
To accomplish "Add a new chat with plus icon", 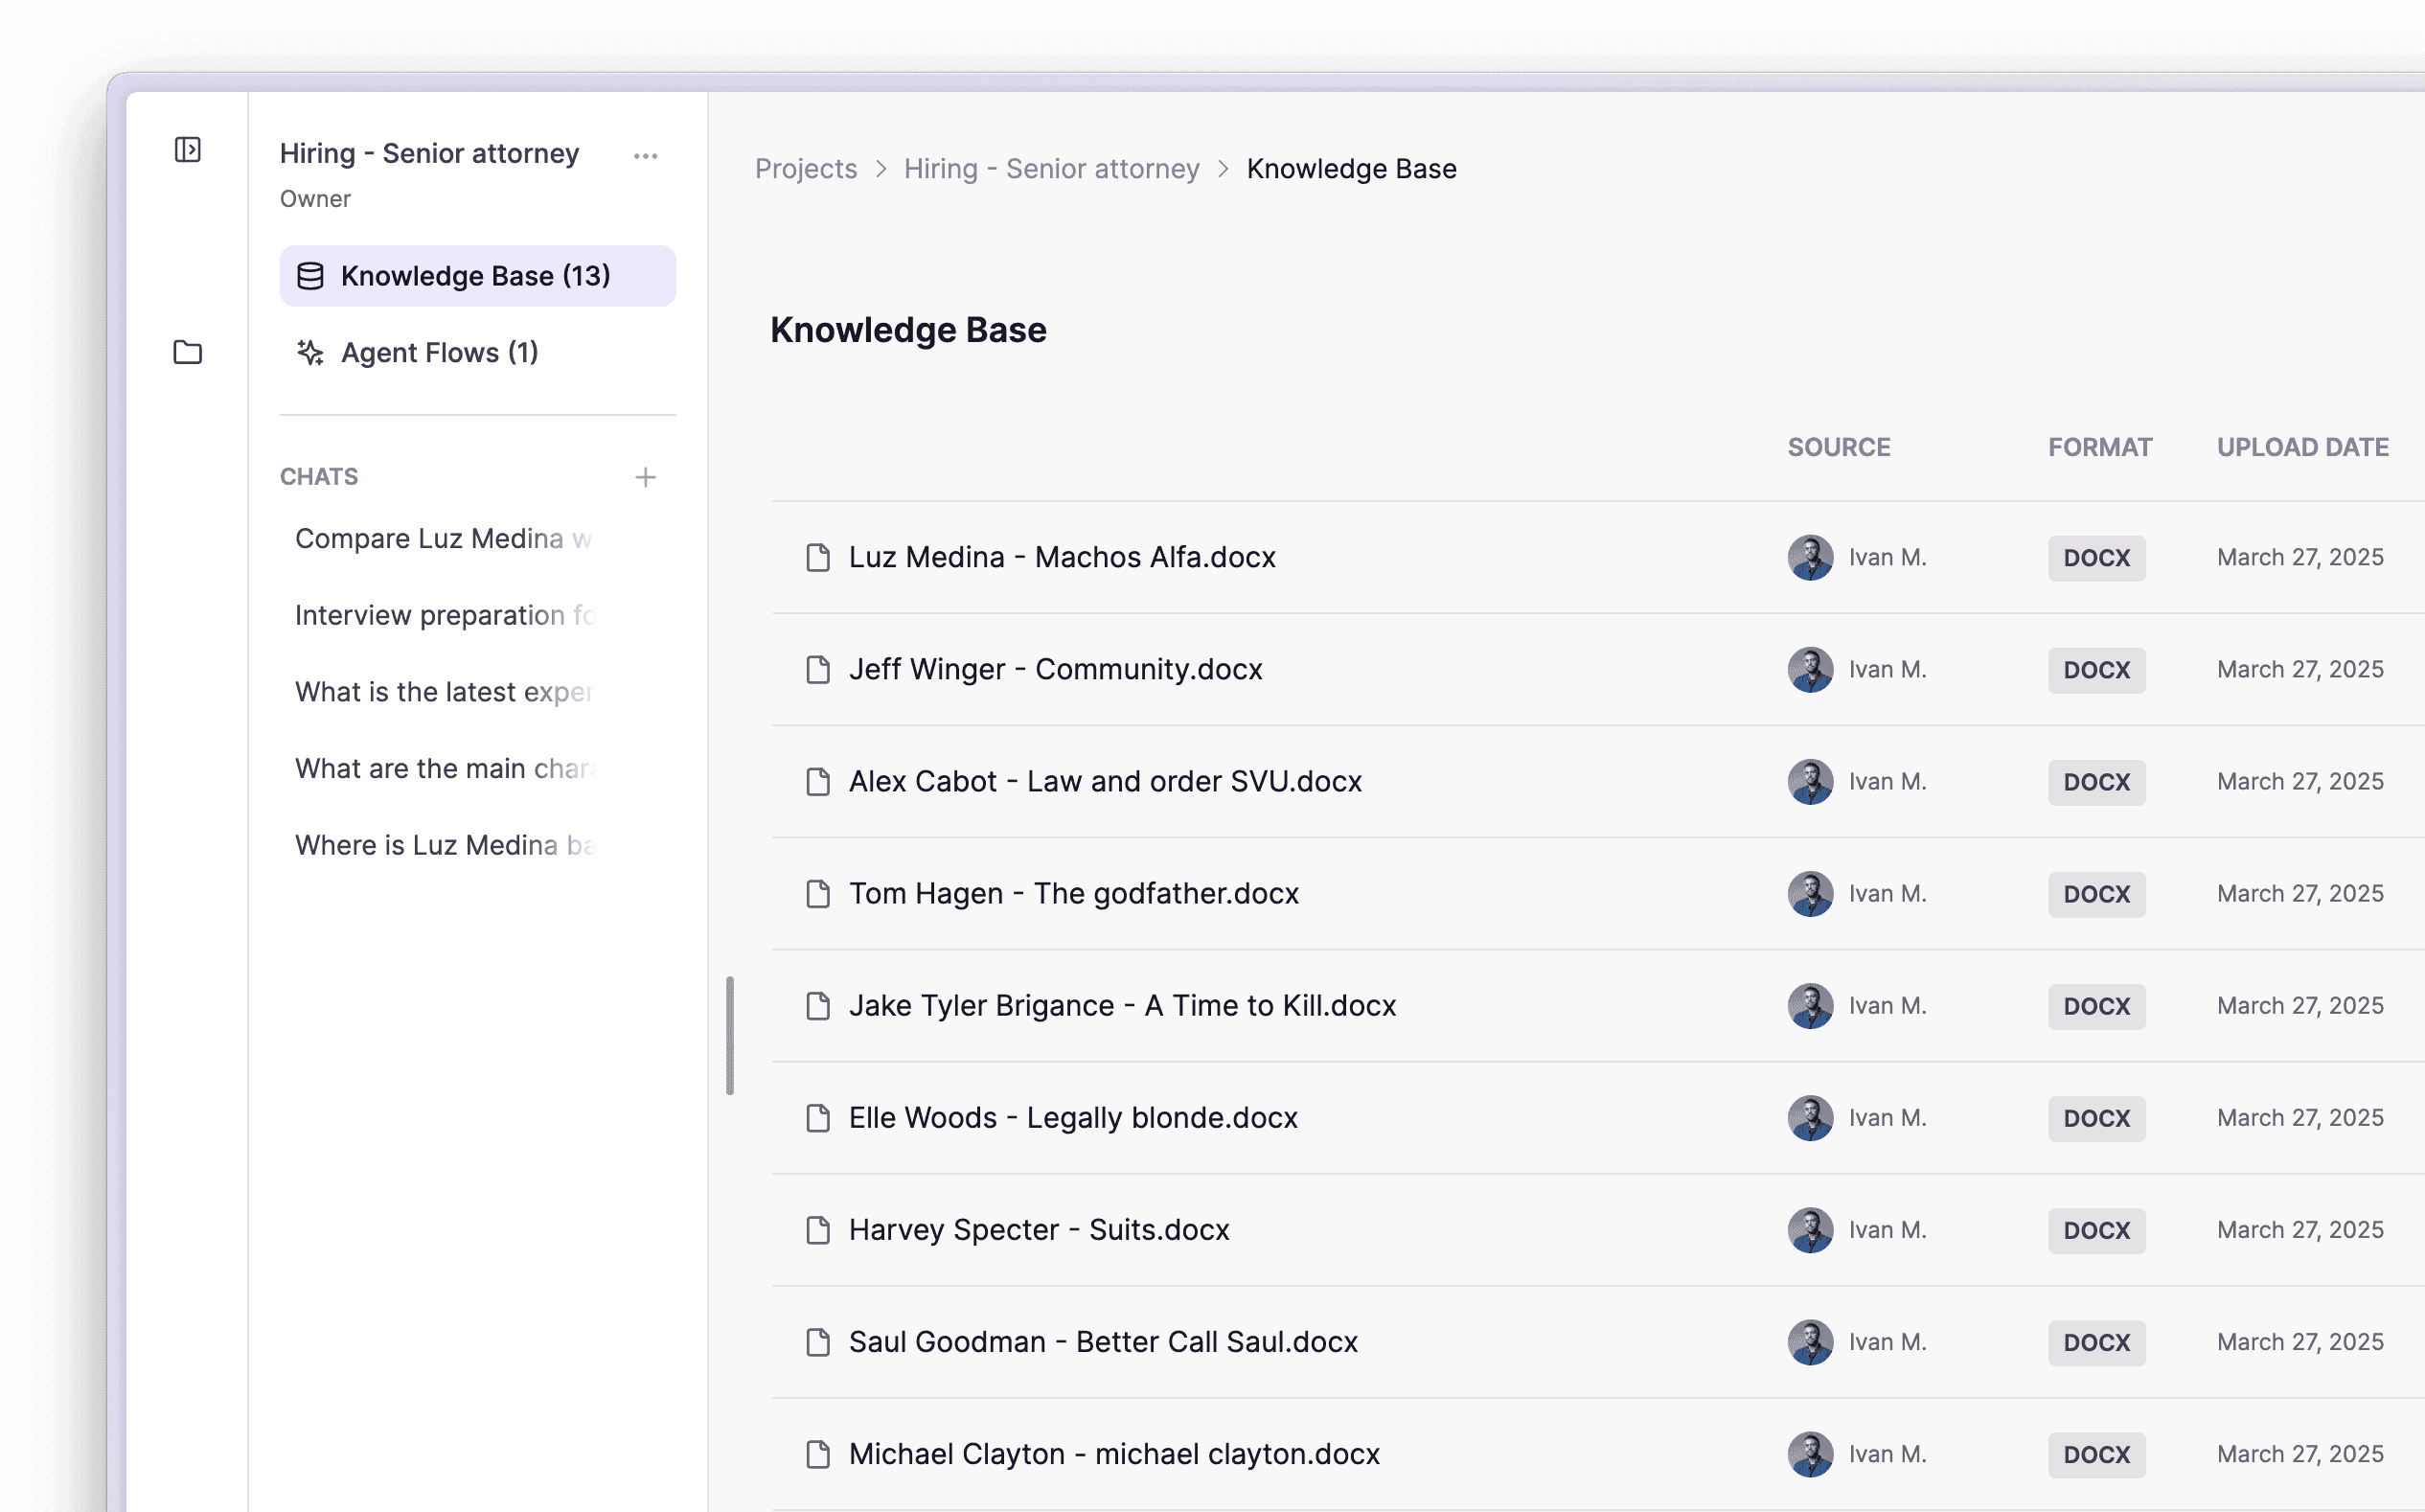I will pos(645,477).
